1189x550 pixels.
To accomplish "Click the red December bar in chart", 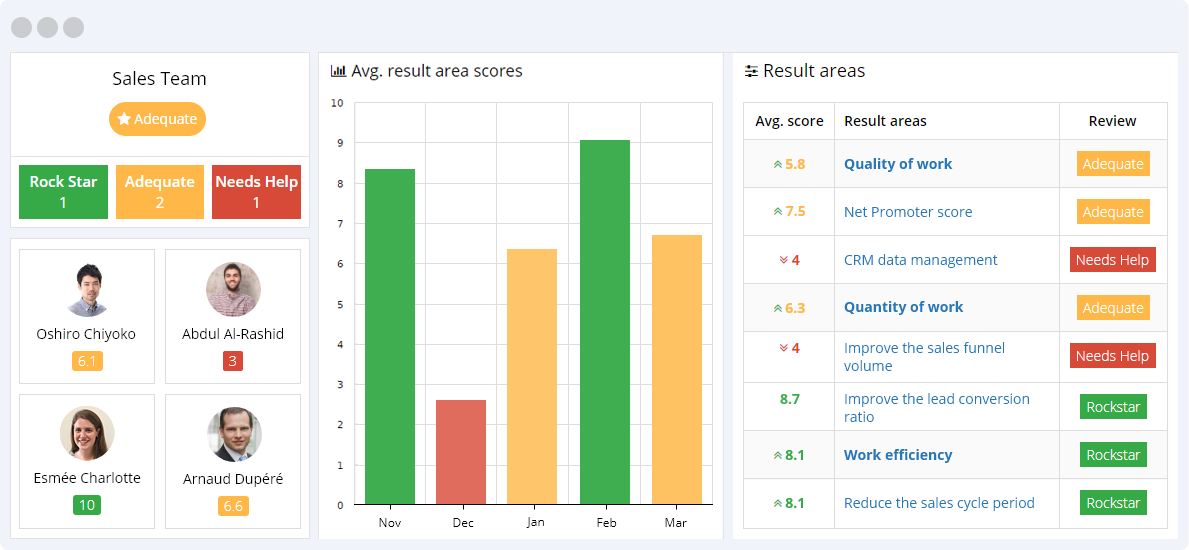I will [x=461, y=452].
